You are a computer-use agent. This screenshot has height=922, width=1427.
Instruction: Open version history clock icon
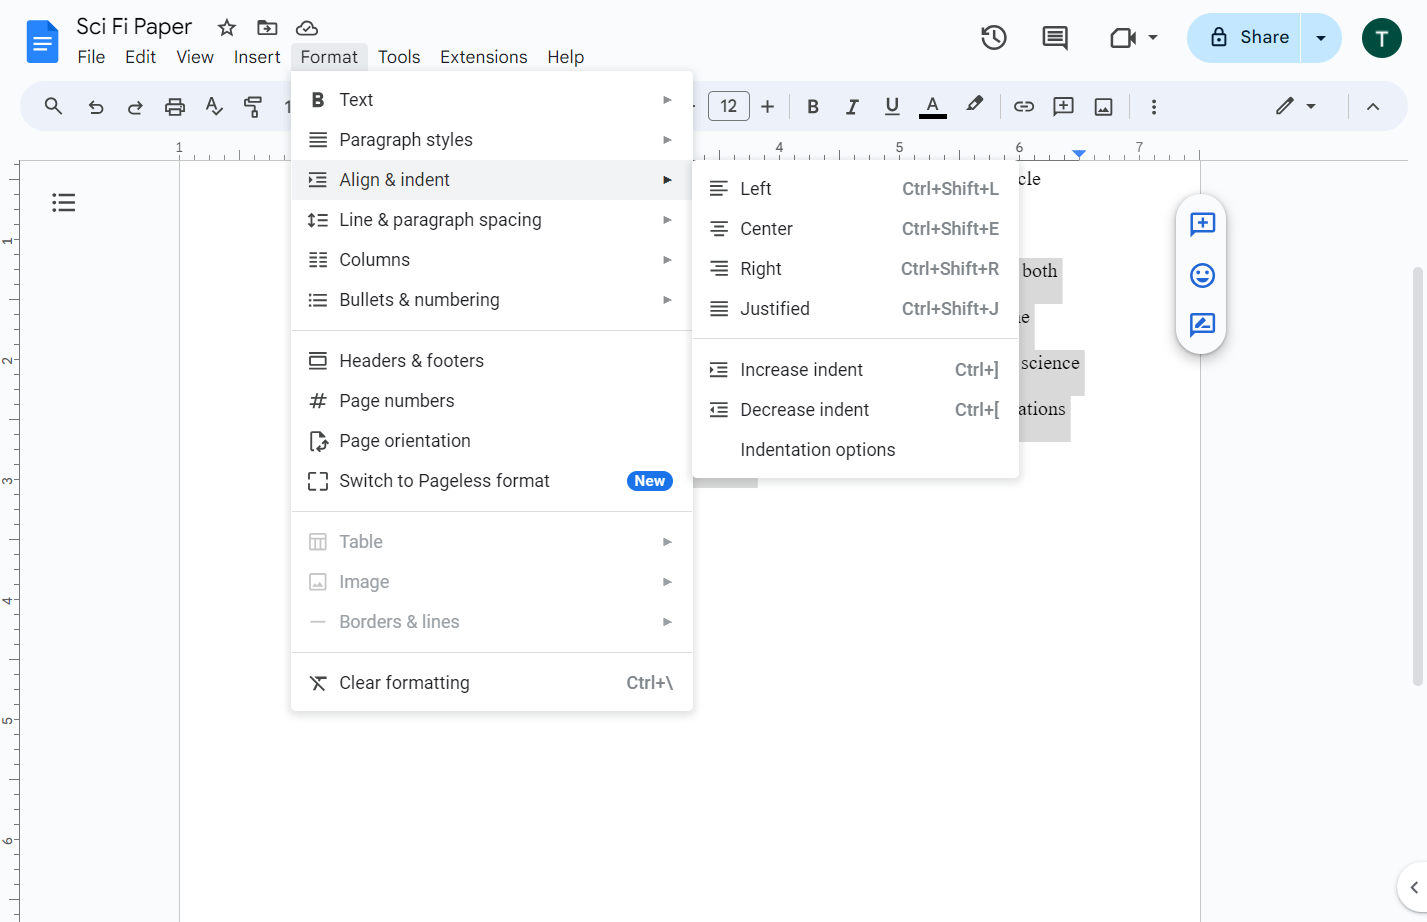click(993, 38)
